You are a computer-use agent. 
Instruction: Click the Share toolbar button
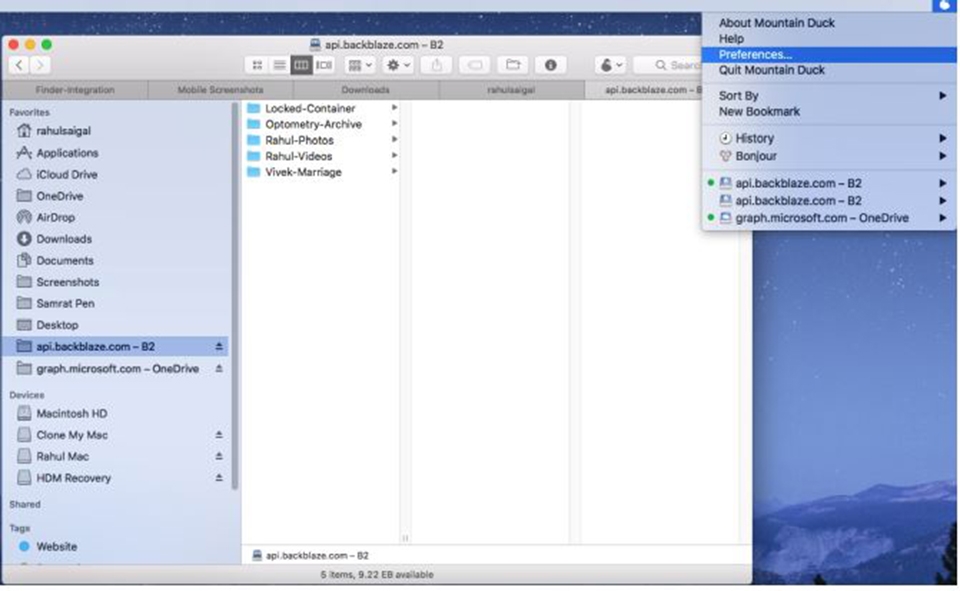[437, 65]
